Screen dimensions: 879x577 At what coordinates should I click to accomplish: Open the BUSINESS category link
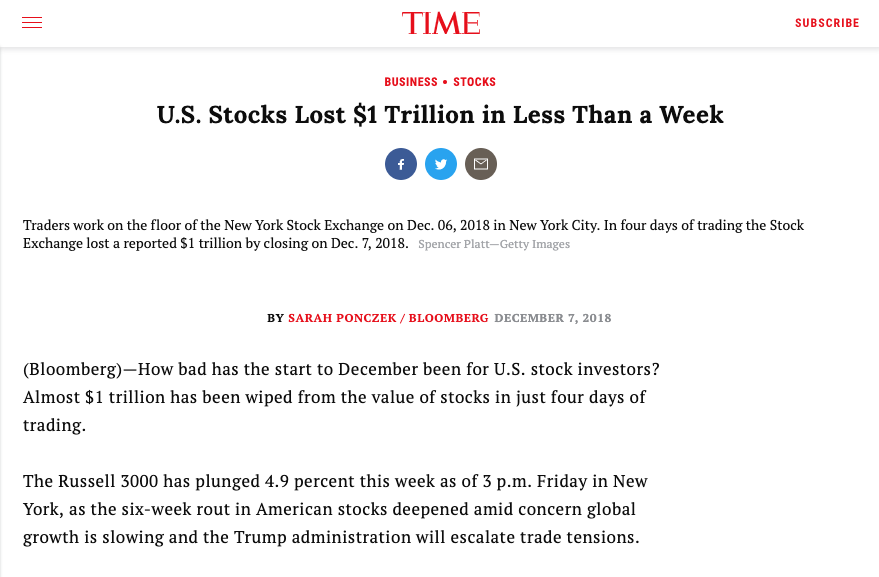pos(410,82)
